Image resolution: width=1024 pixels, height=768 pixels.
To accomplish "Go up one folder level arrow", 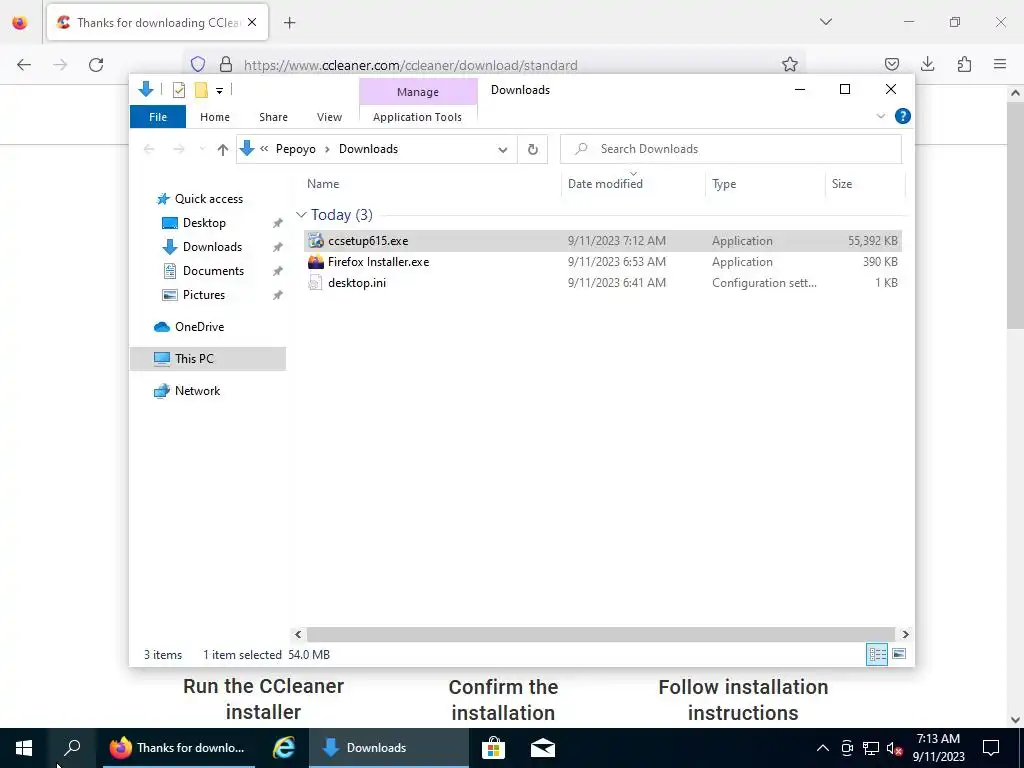I will tap(223, 150).
